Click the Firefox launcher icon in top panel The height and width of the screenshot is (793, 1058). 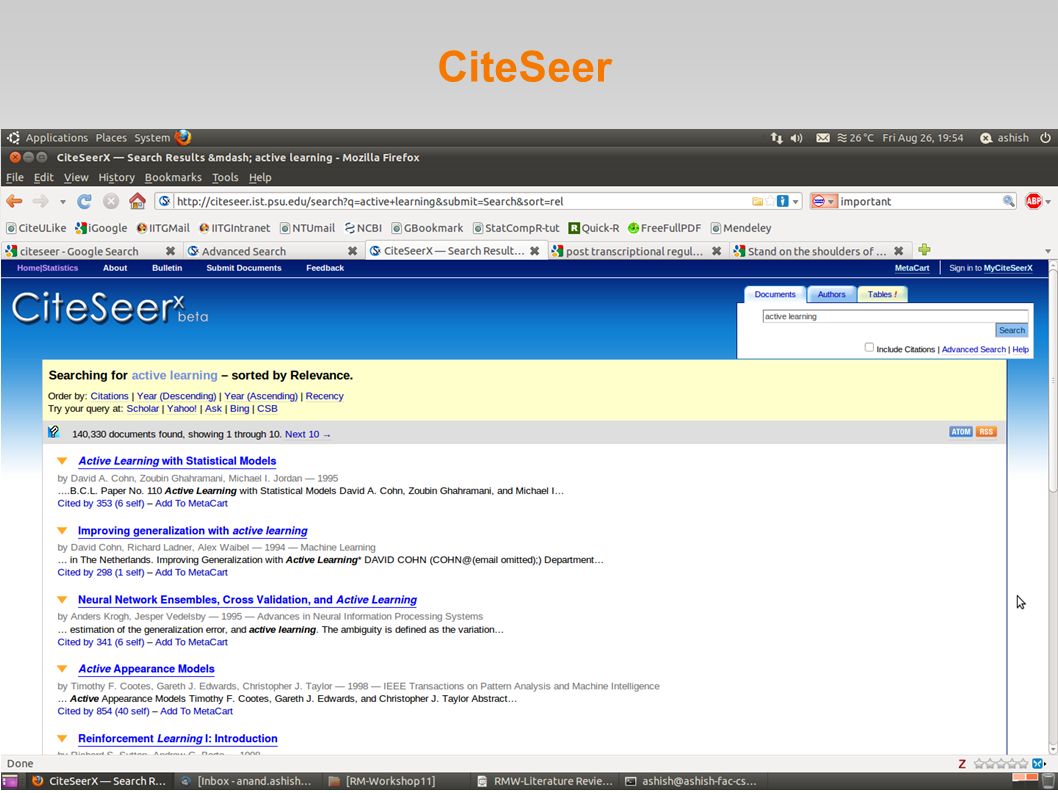coord(183,138)
